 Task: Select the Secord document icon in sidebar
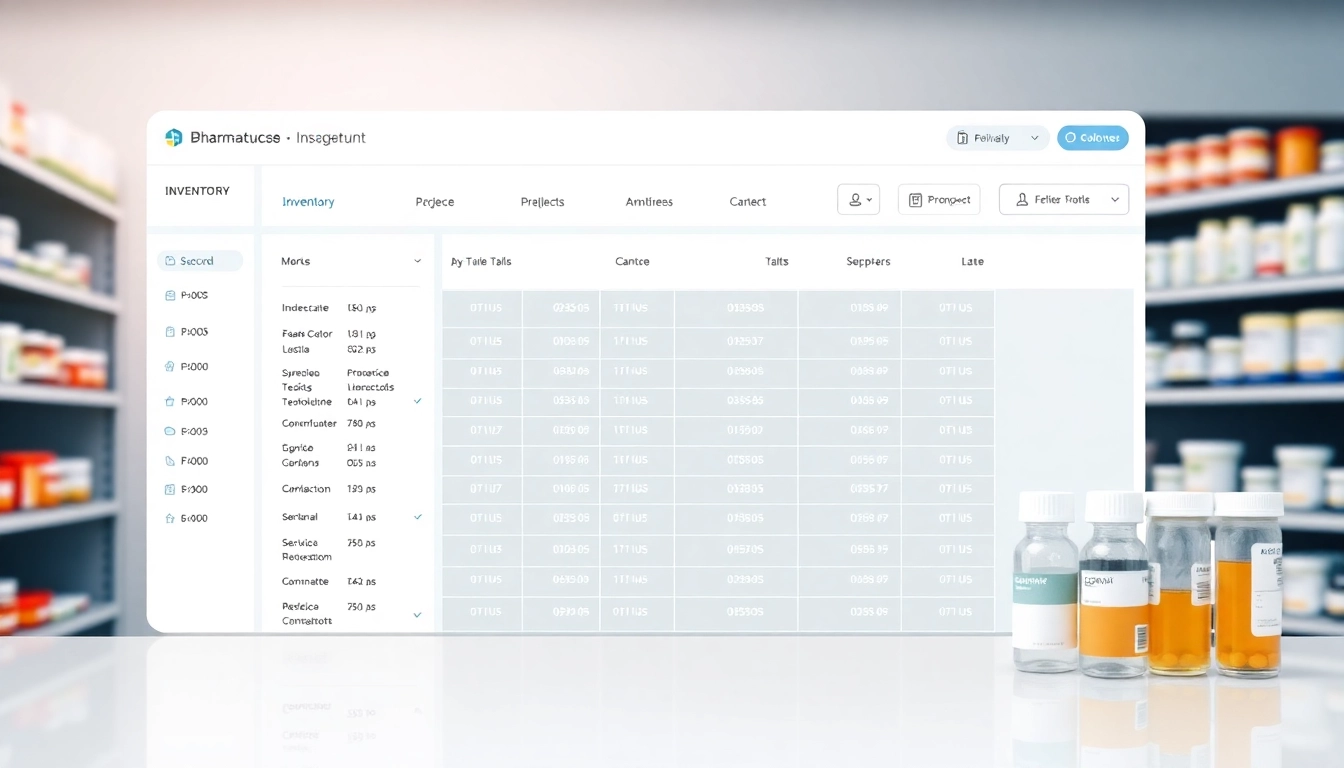pyautogui.click(x=169, y=261)
